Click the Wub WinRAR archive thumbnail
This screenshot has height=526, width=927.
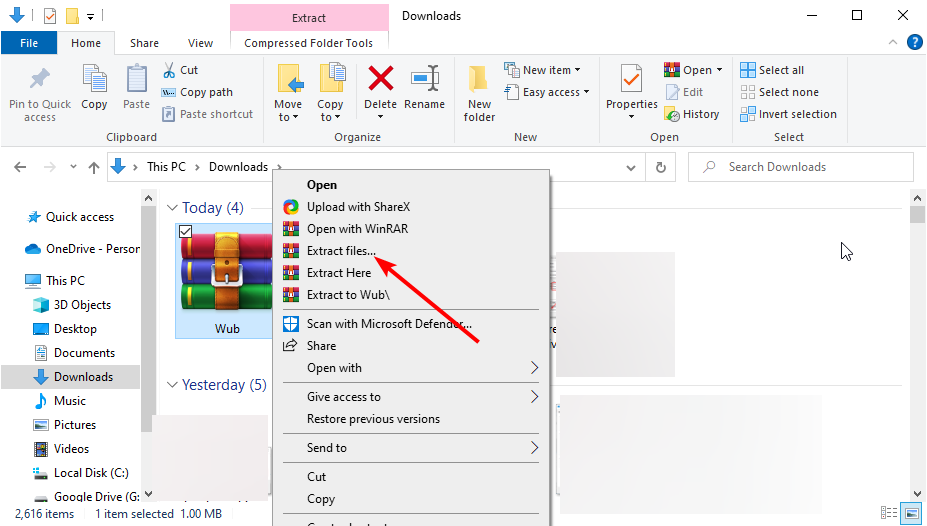point(226,272)
